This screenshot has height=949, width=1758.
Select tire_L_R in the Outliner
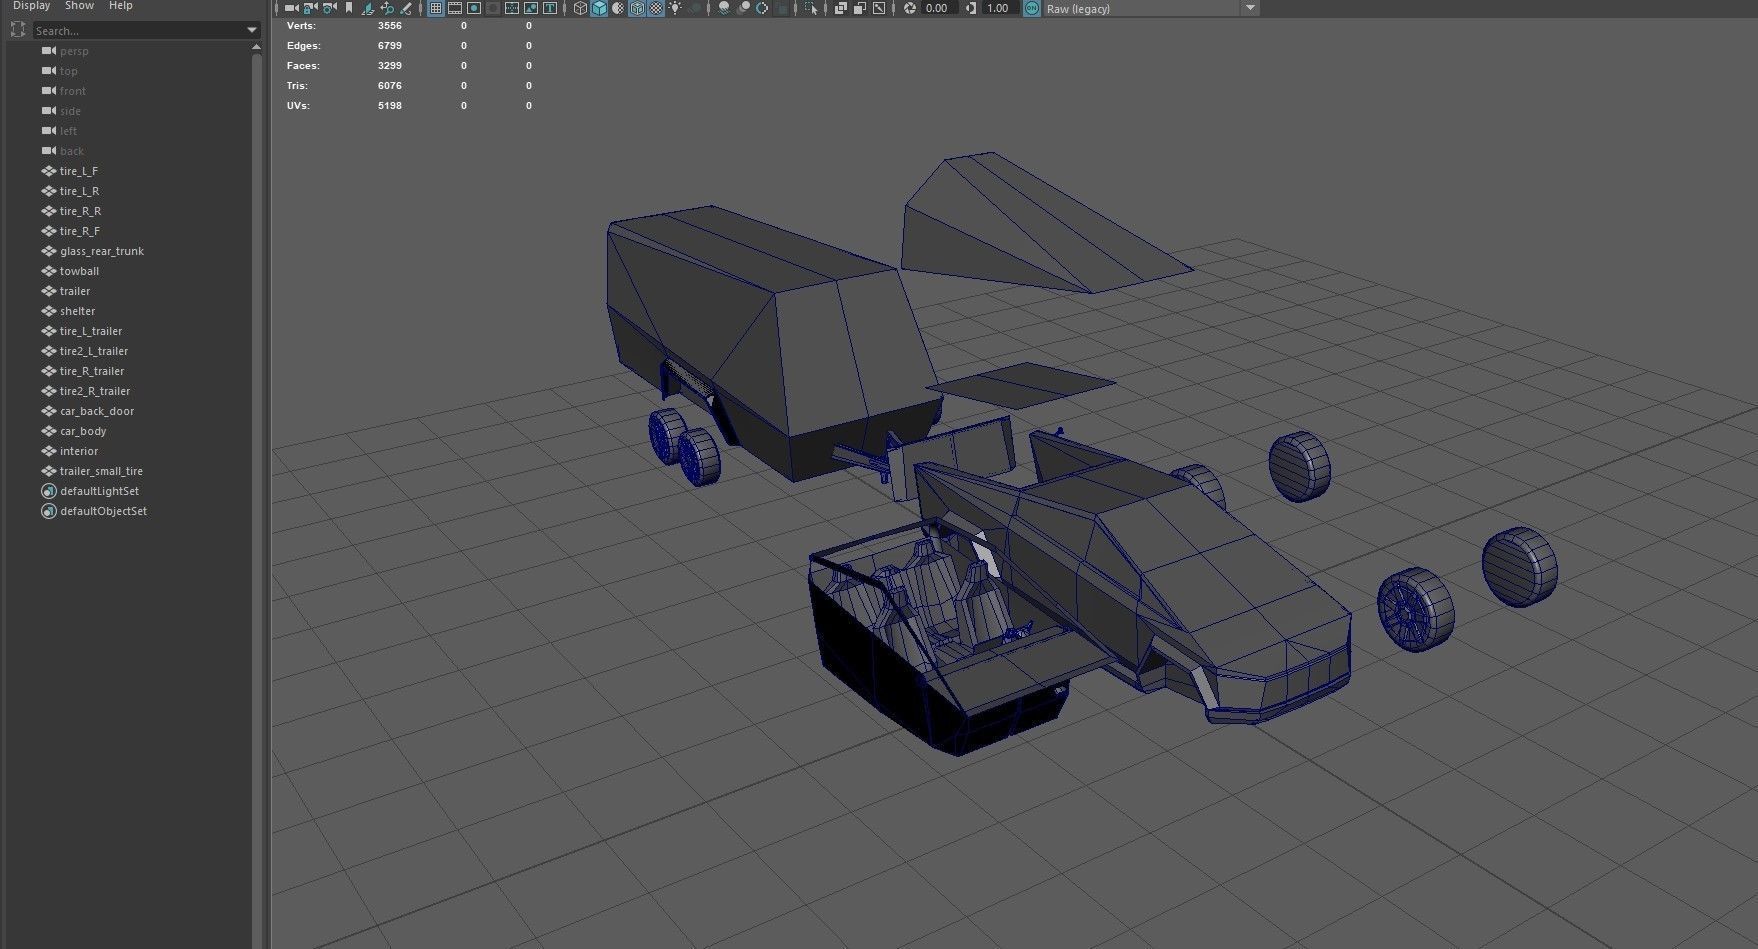click(79, 191)
